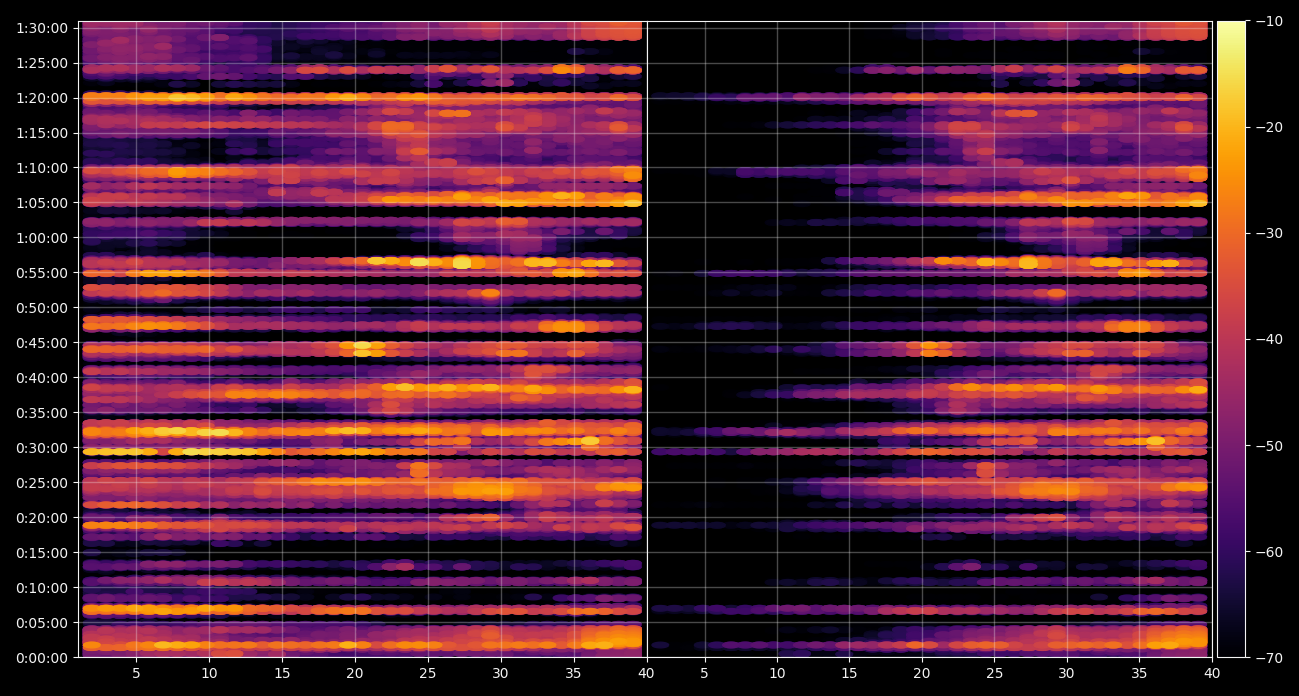Click tick label 35 of second heatmap
Image resolution: width=1299 pixels, height=696 pixels.
[x=1140, y=674]
